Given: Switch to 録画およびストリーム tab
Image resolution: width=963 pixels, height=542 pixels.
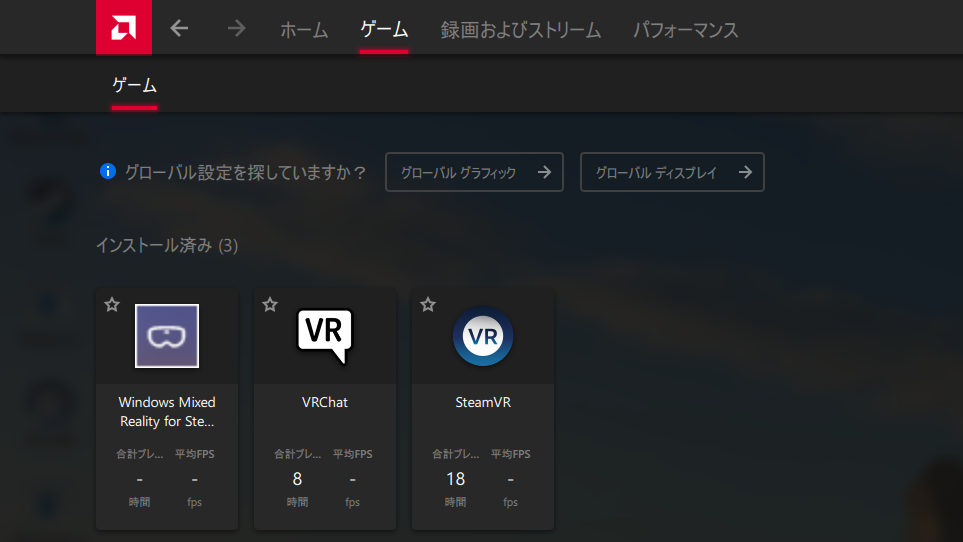Looking at the screenshot, I should click(520, 29).
